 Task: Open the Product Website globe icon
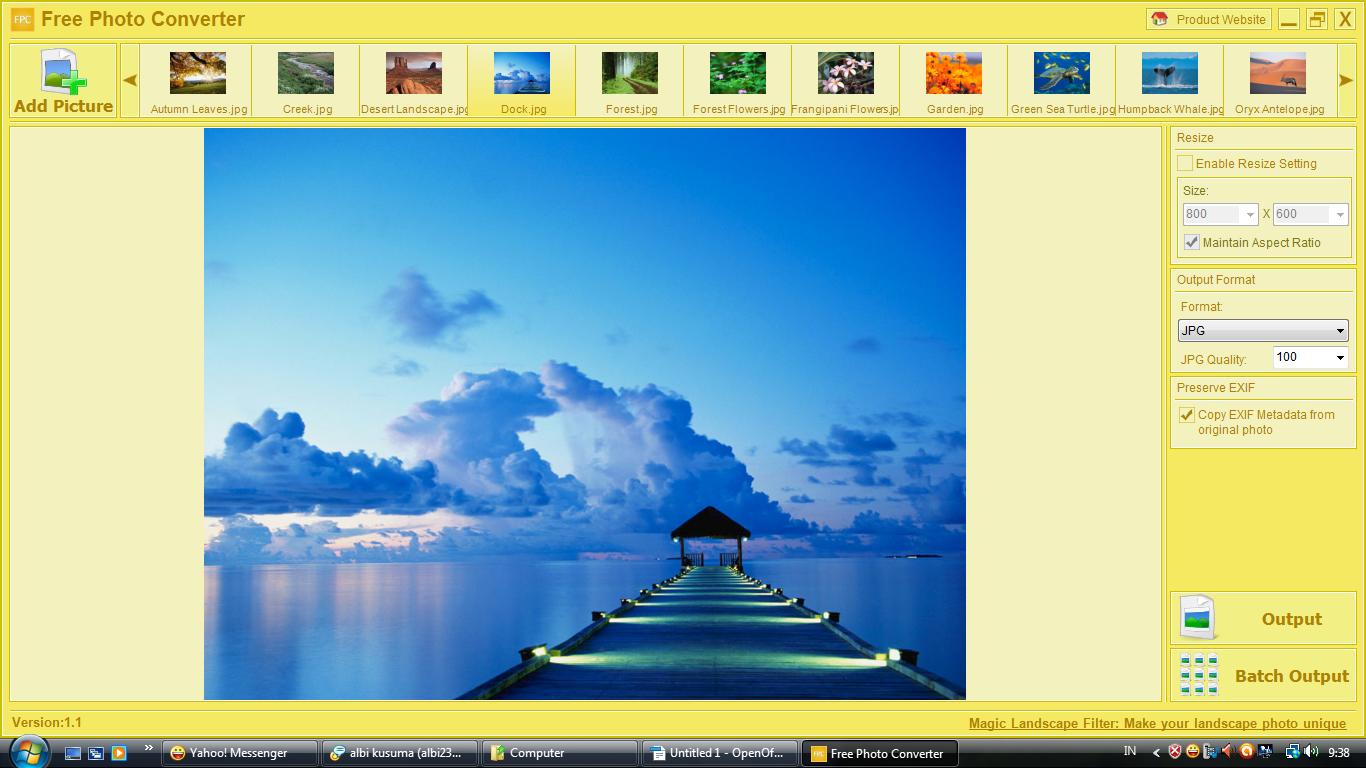pos(1158,18)
